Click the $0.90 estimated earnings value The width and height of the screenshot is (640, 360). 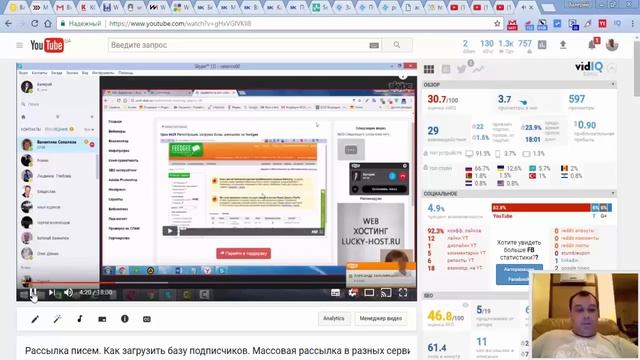pyautogui.click(x=585, y=125)
